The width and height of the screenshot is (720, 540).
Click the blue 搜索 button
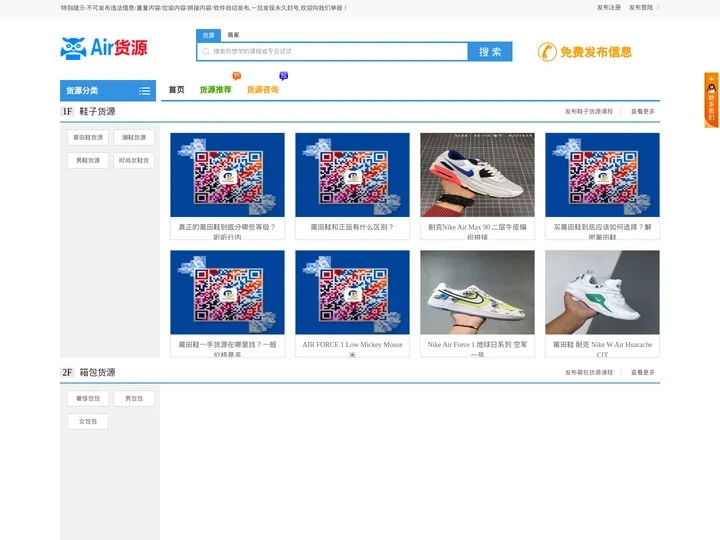coord(490,52)
